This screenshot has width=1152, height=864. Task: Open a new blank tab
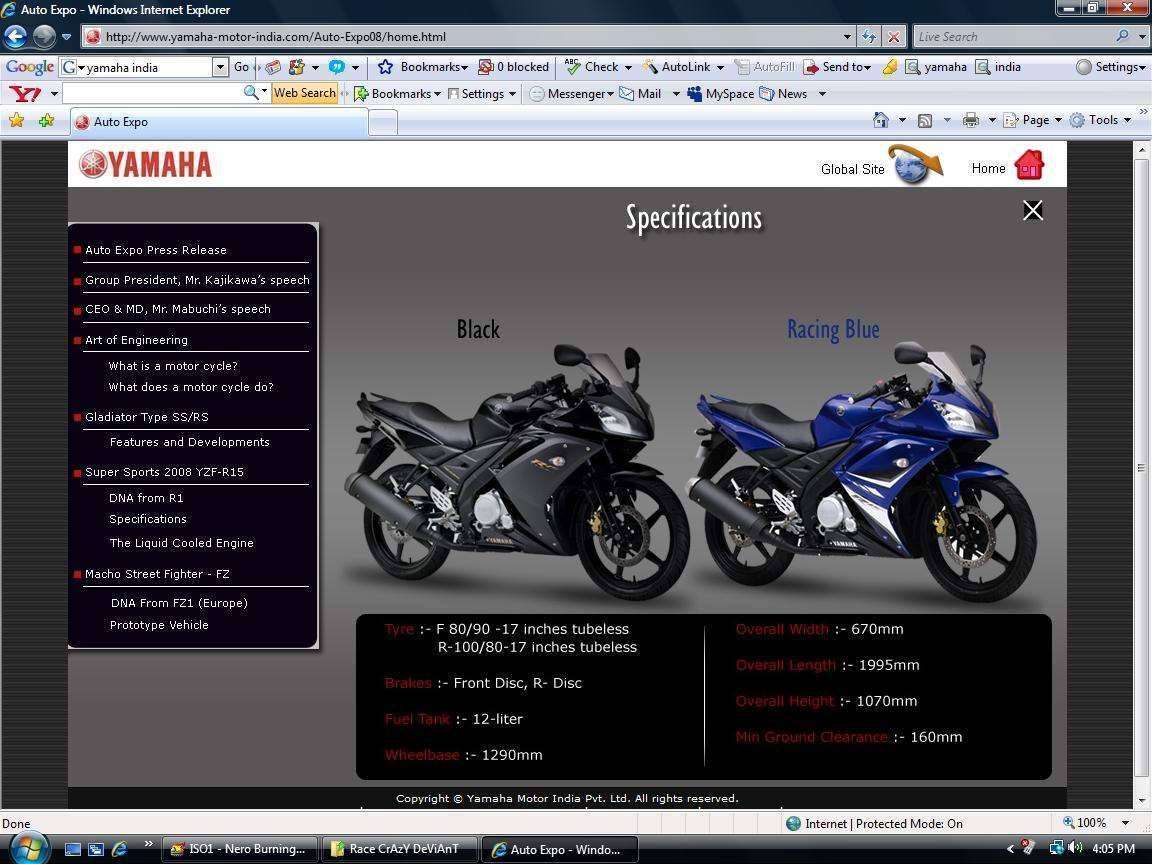tap(383, 122)
